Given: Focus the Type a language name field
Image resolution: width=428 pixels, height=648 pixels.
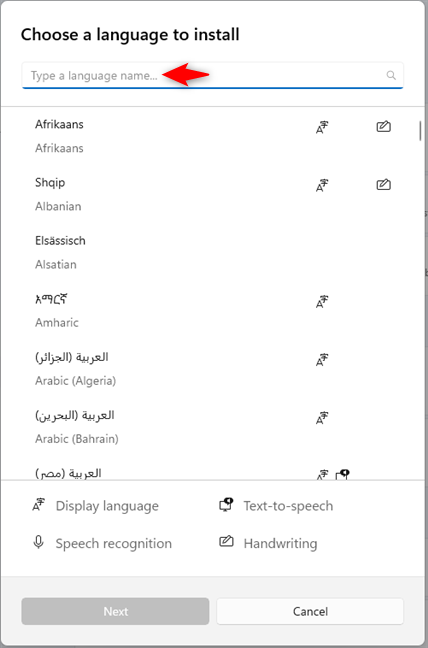Looking at the screenshot, I should pos(212,75).
